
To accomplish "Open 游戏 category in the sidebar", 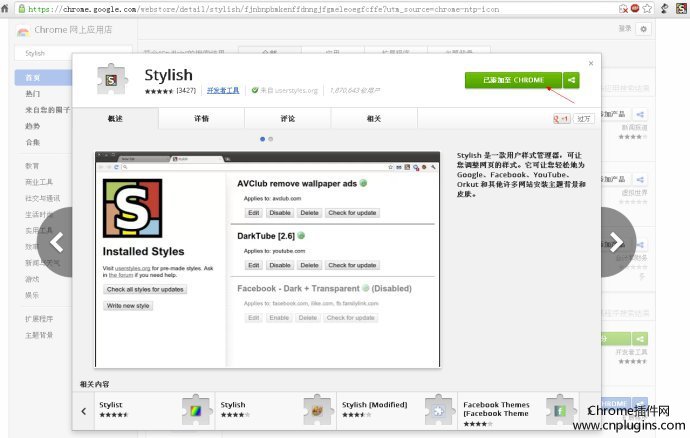I will pyautogui.click(x=32, y=279).
